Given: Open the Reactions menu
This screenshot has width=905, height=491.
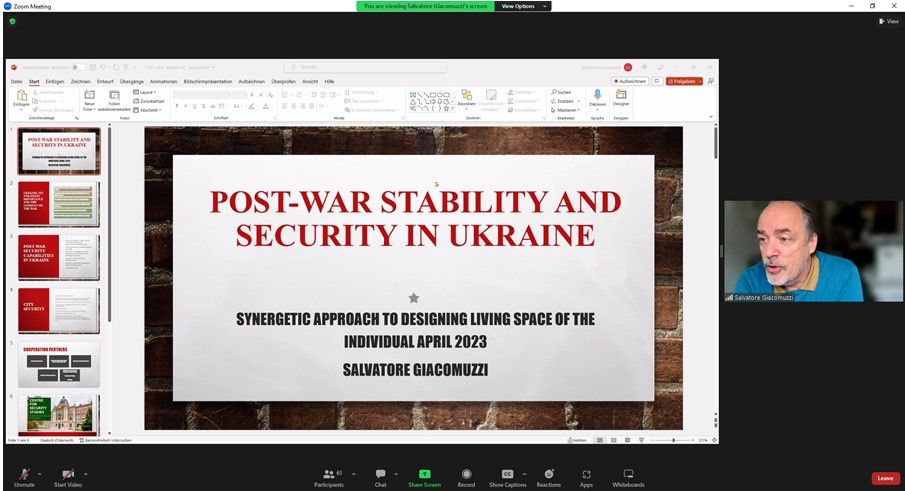Looking at the screenshot, I should click(x=548, y=474).
